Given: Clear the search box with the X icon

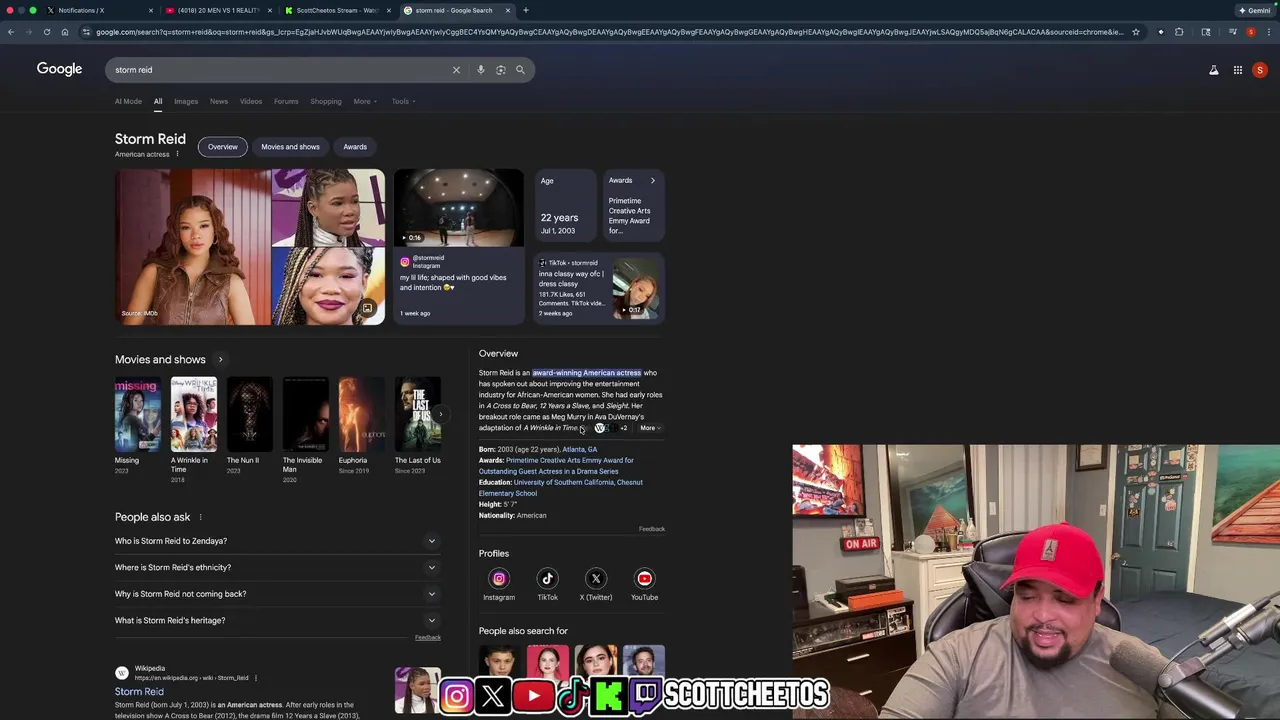Looking at the screenshot, I should [456, 70].
